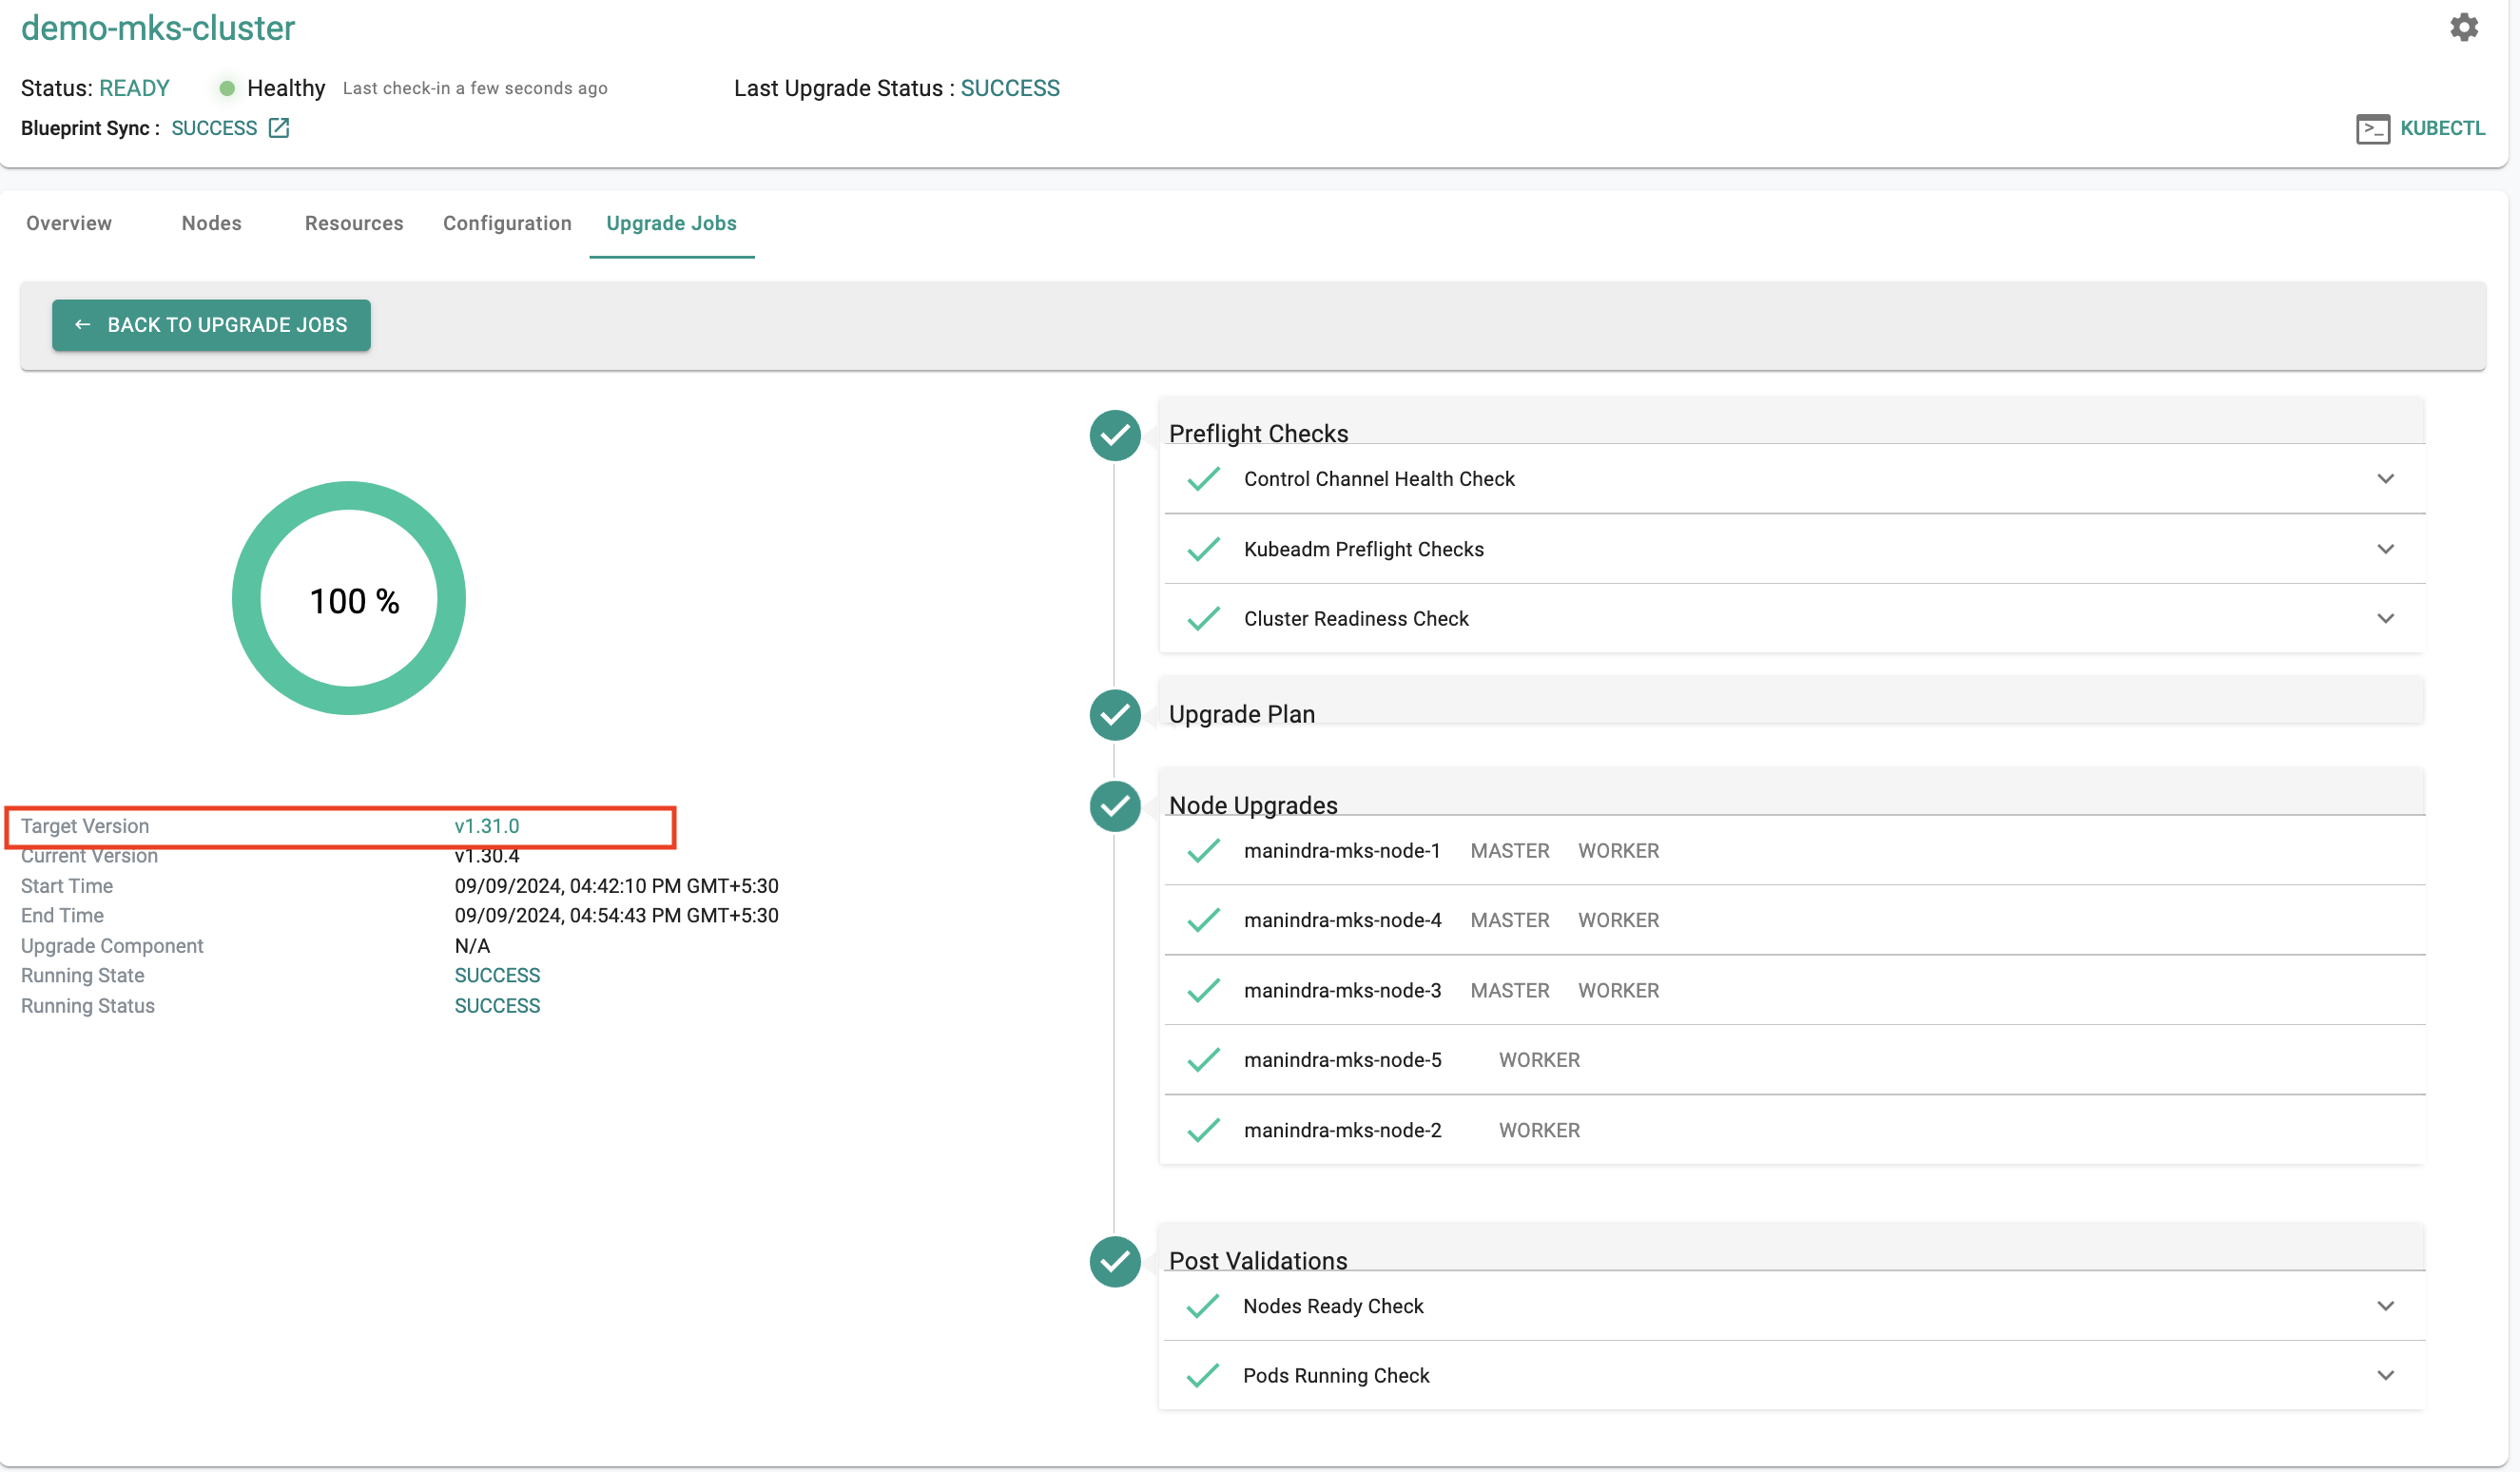Click the Post Validations checkmark icon
The width and height of the screenshot is (2520, 1472).
click(x=1115, y=1258)
